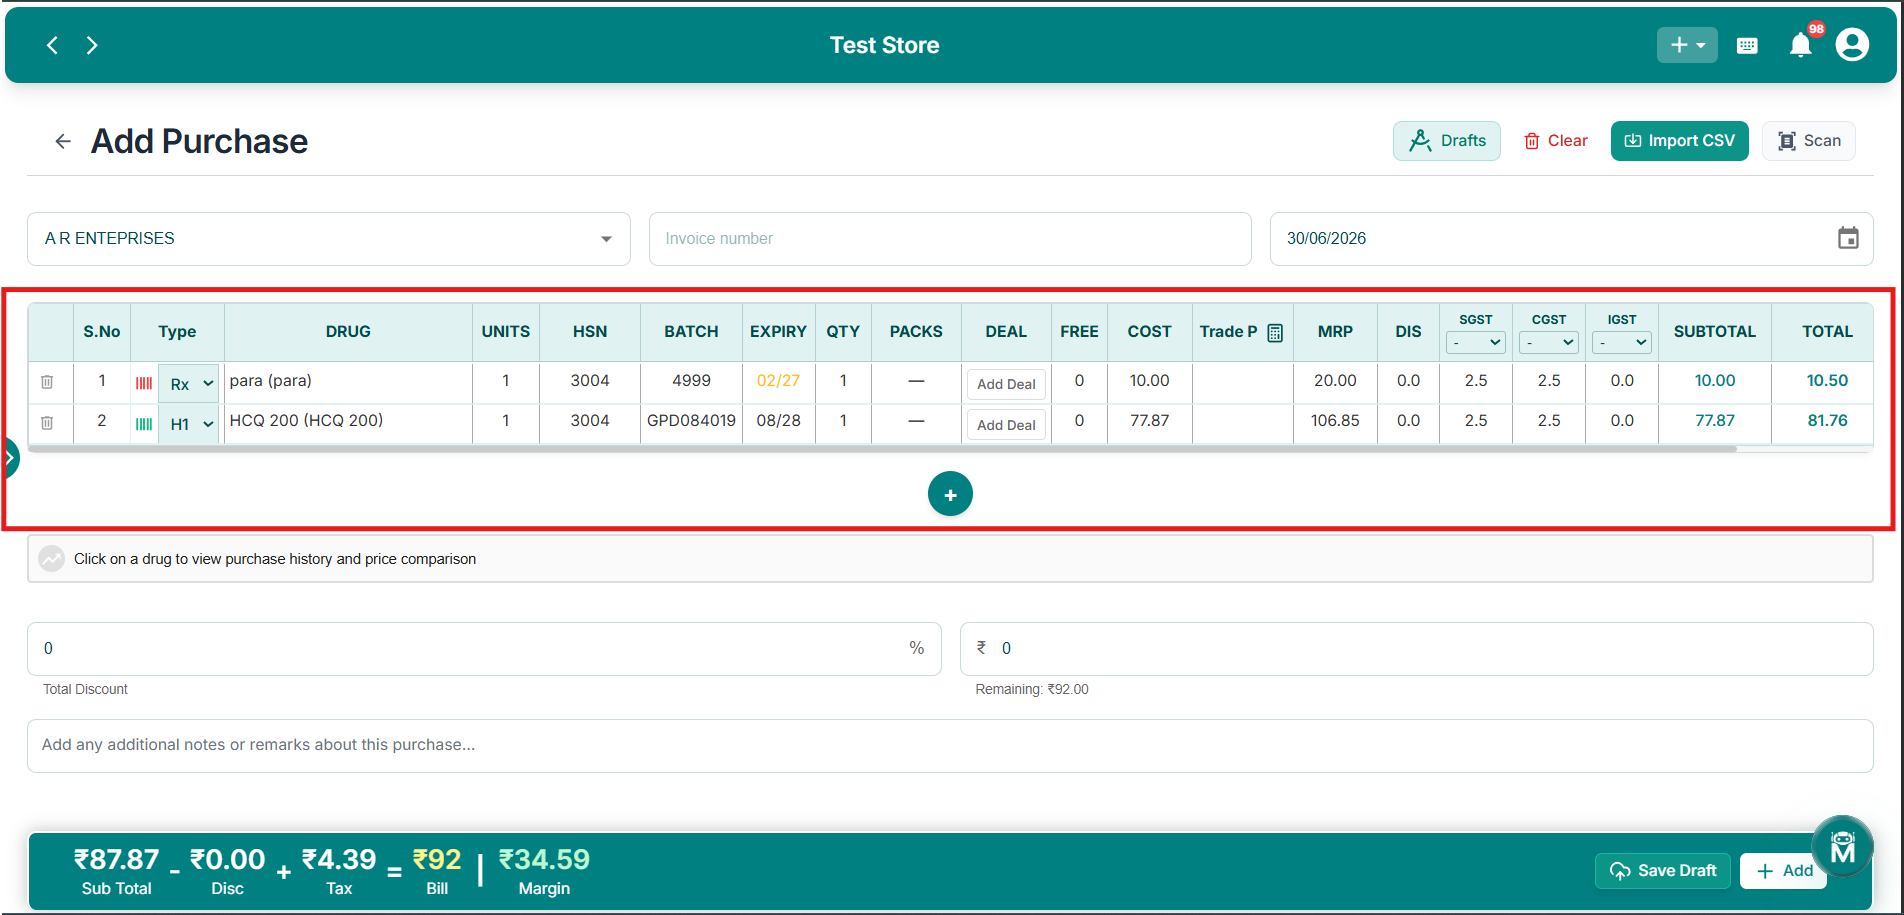Viewport: 1904px width, 915px height.
Task: Go back using the left chevron in header
Action: tap(52, 45)
